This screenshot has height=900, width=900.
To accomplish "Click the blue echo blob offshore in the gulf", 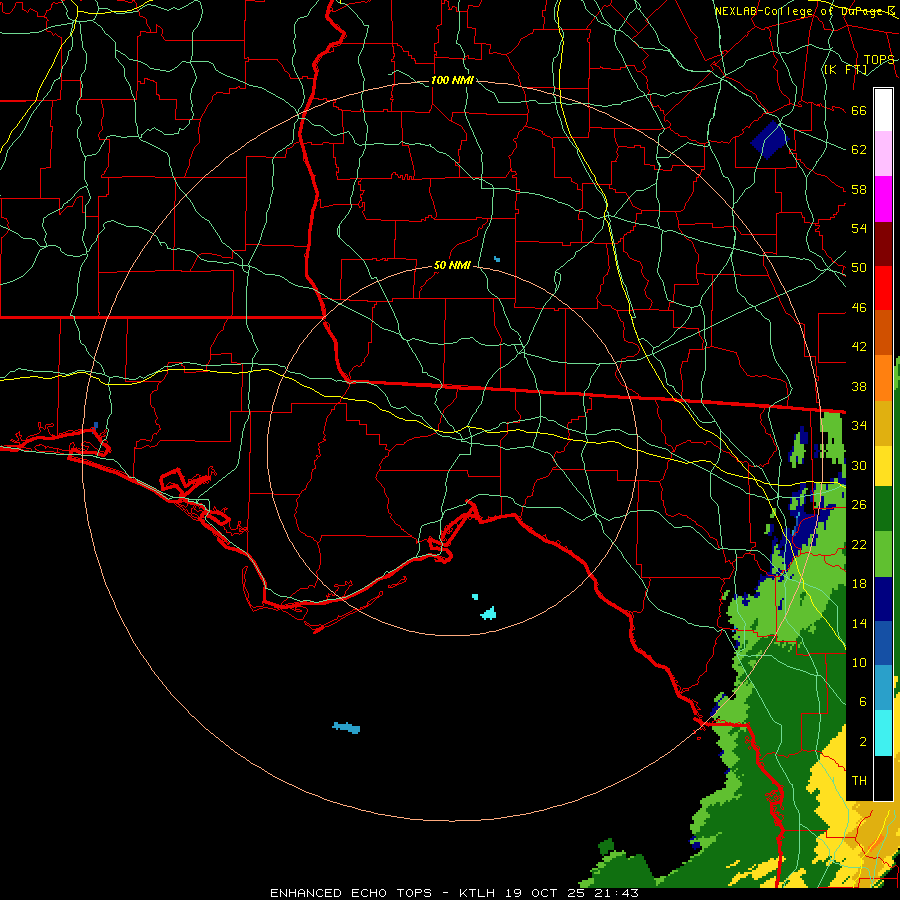I will 347,728.
